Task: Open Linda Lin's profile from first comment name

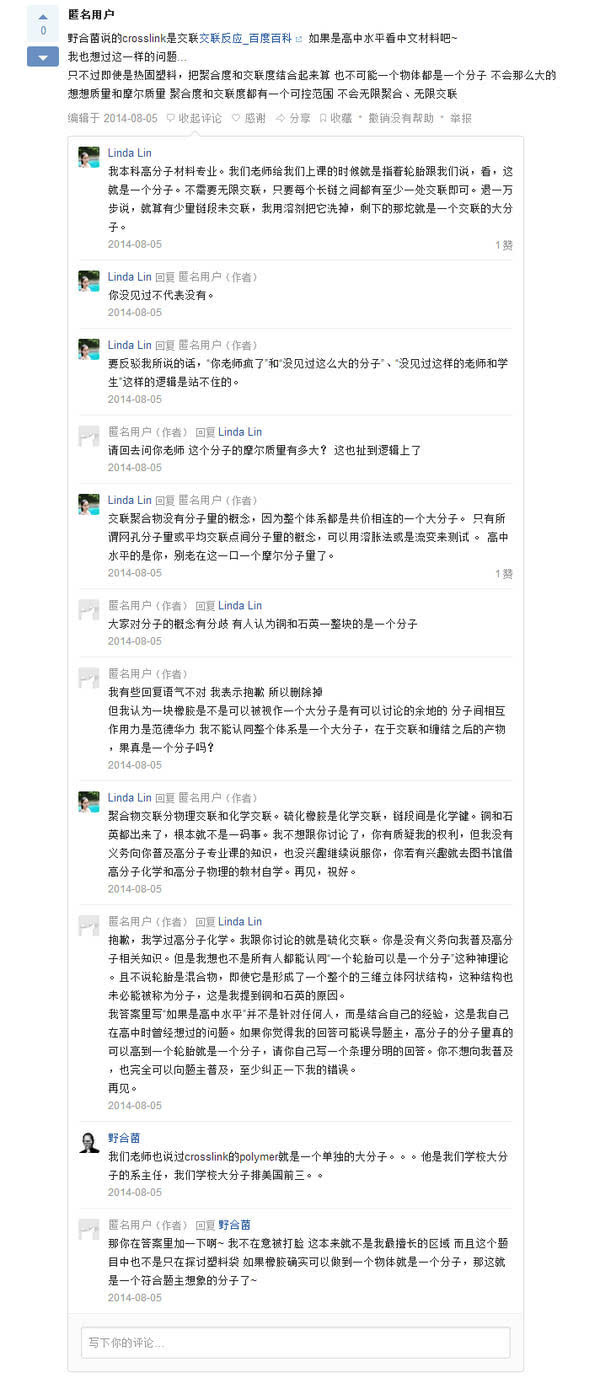Action: coord(129,152)
